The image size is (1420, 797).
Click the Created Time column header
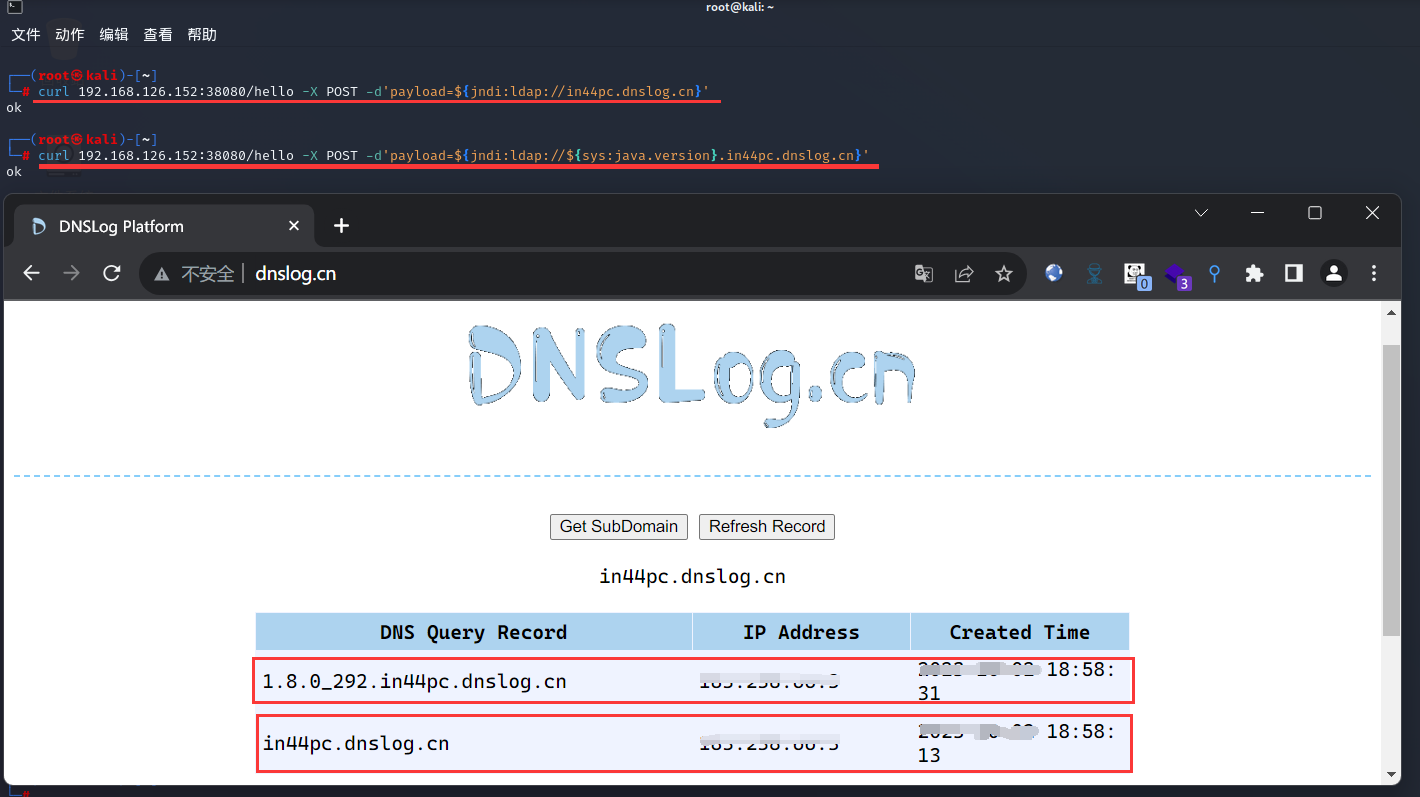point(1019,632)
